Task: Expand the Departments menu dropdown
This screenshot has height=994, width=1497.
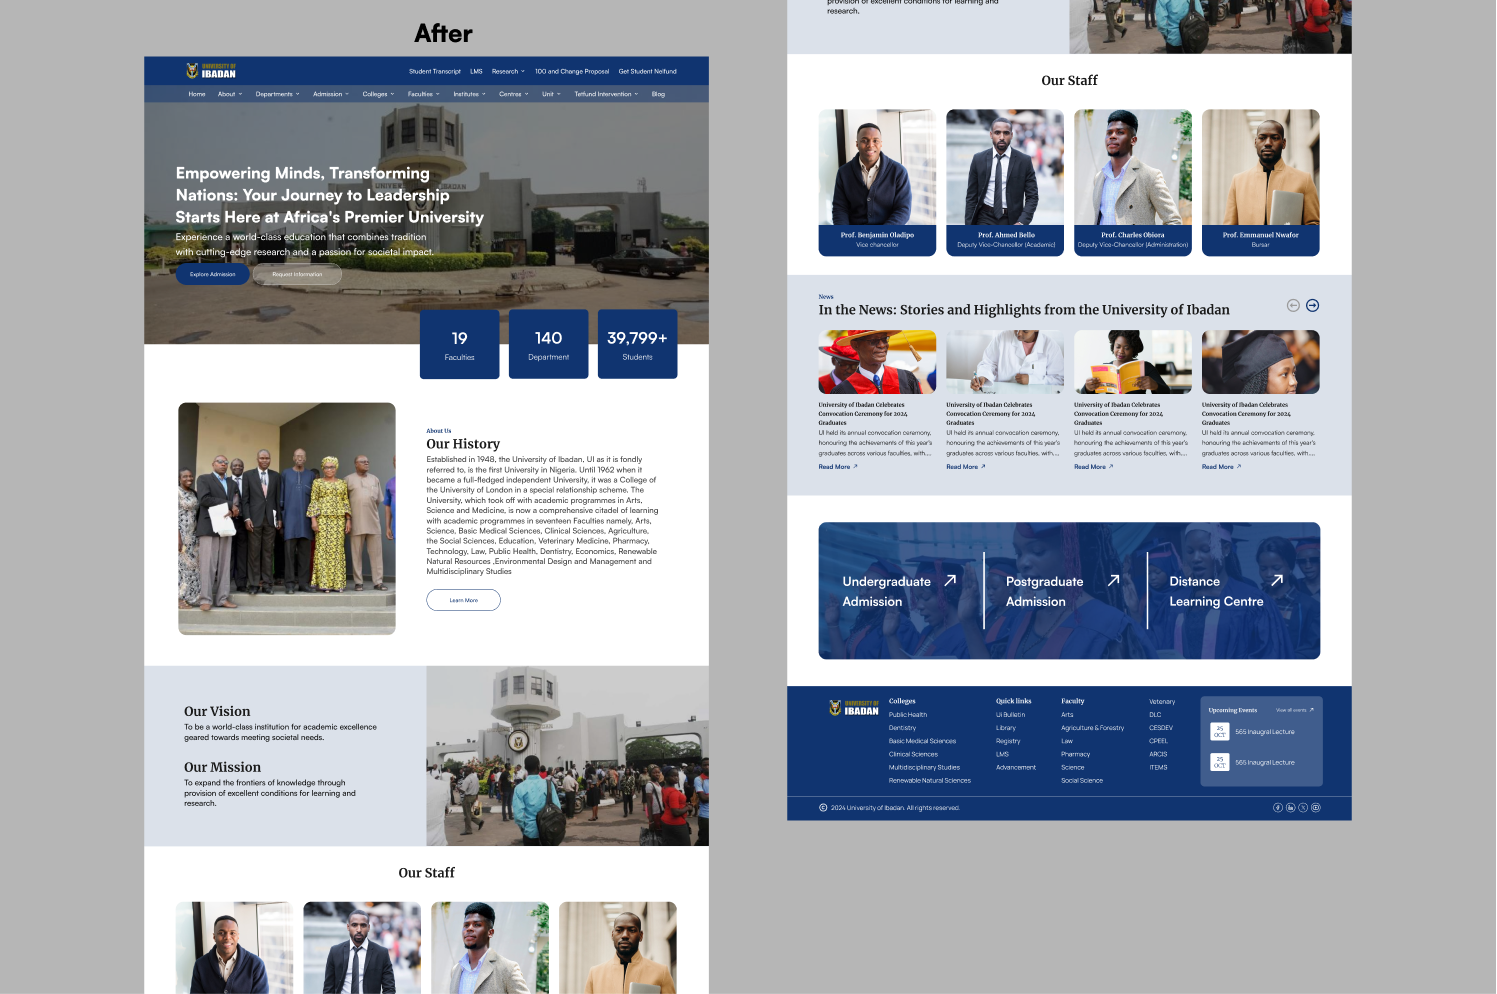Action: 277,94
